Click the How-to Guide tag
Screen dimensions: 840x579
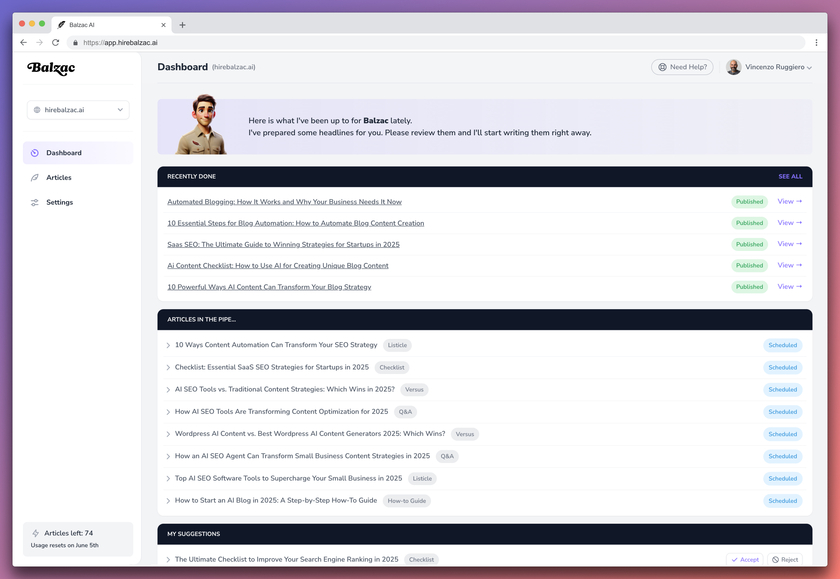[x=407, y=501]
